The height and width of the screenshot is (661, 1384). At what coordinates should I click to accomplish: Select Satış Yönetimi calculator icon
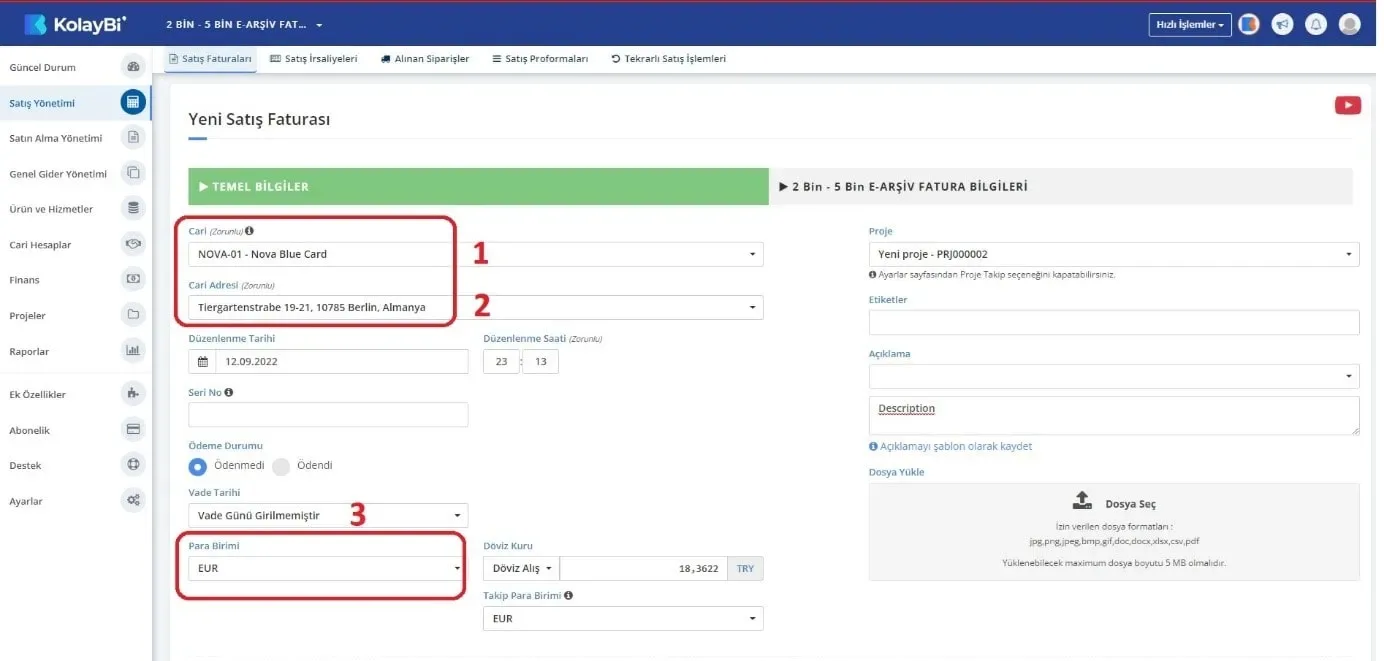(x=133, y=102)
